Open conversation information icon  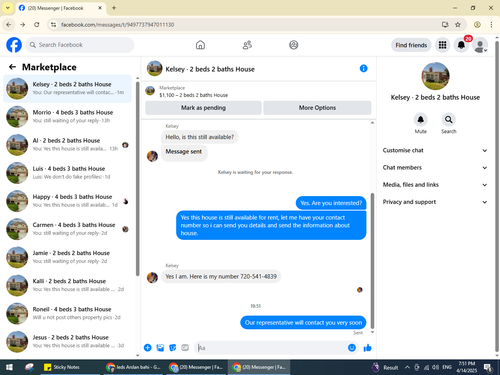click(x=364, y=68)
